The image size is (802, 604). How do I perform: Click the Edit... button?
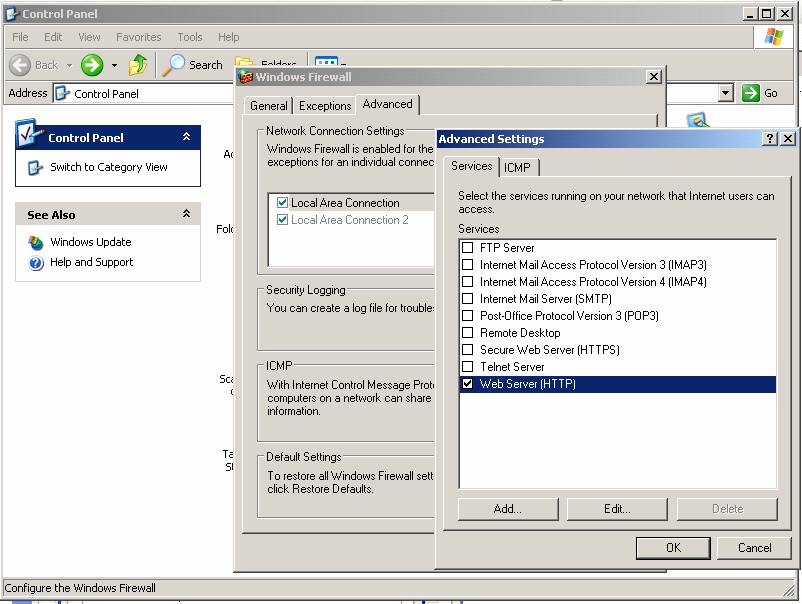point(617,509)
